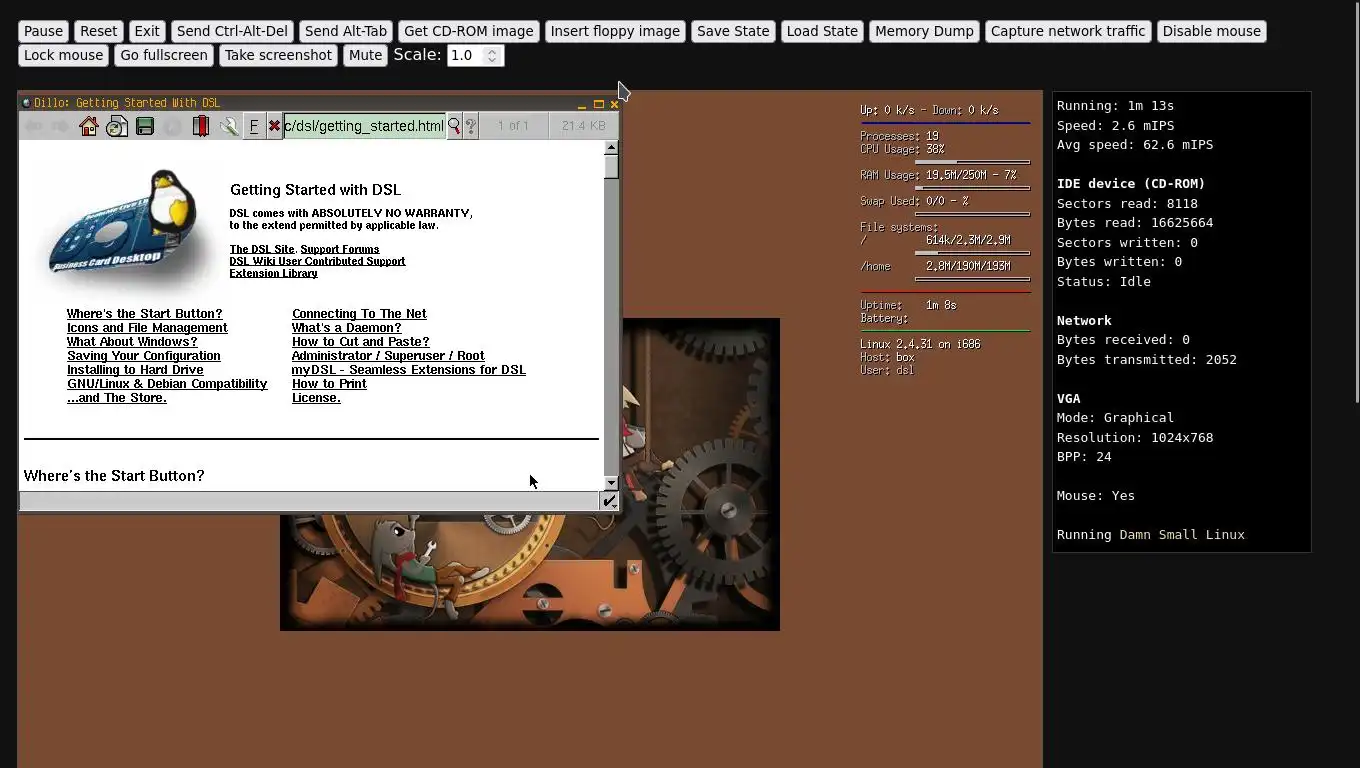
Task: Open The DSL Site link
Action: pos(262,249)
